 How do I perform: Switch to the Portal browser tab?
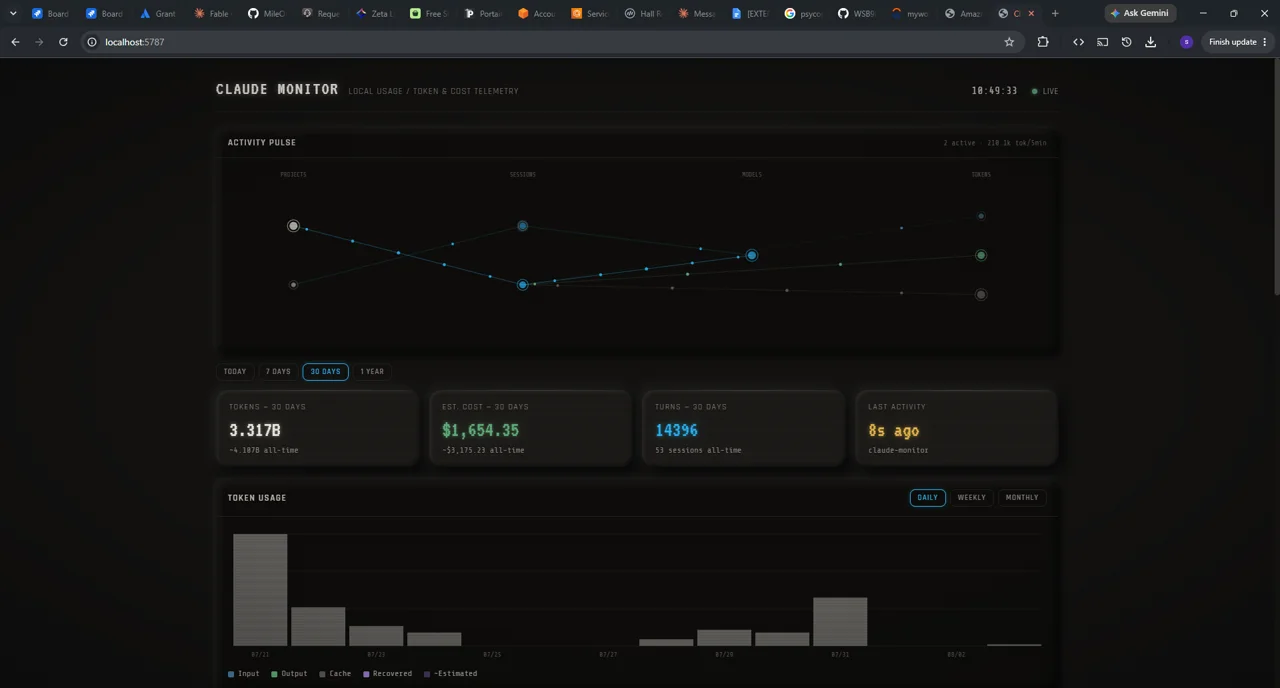tap(481, 14)
